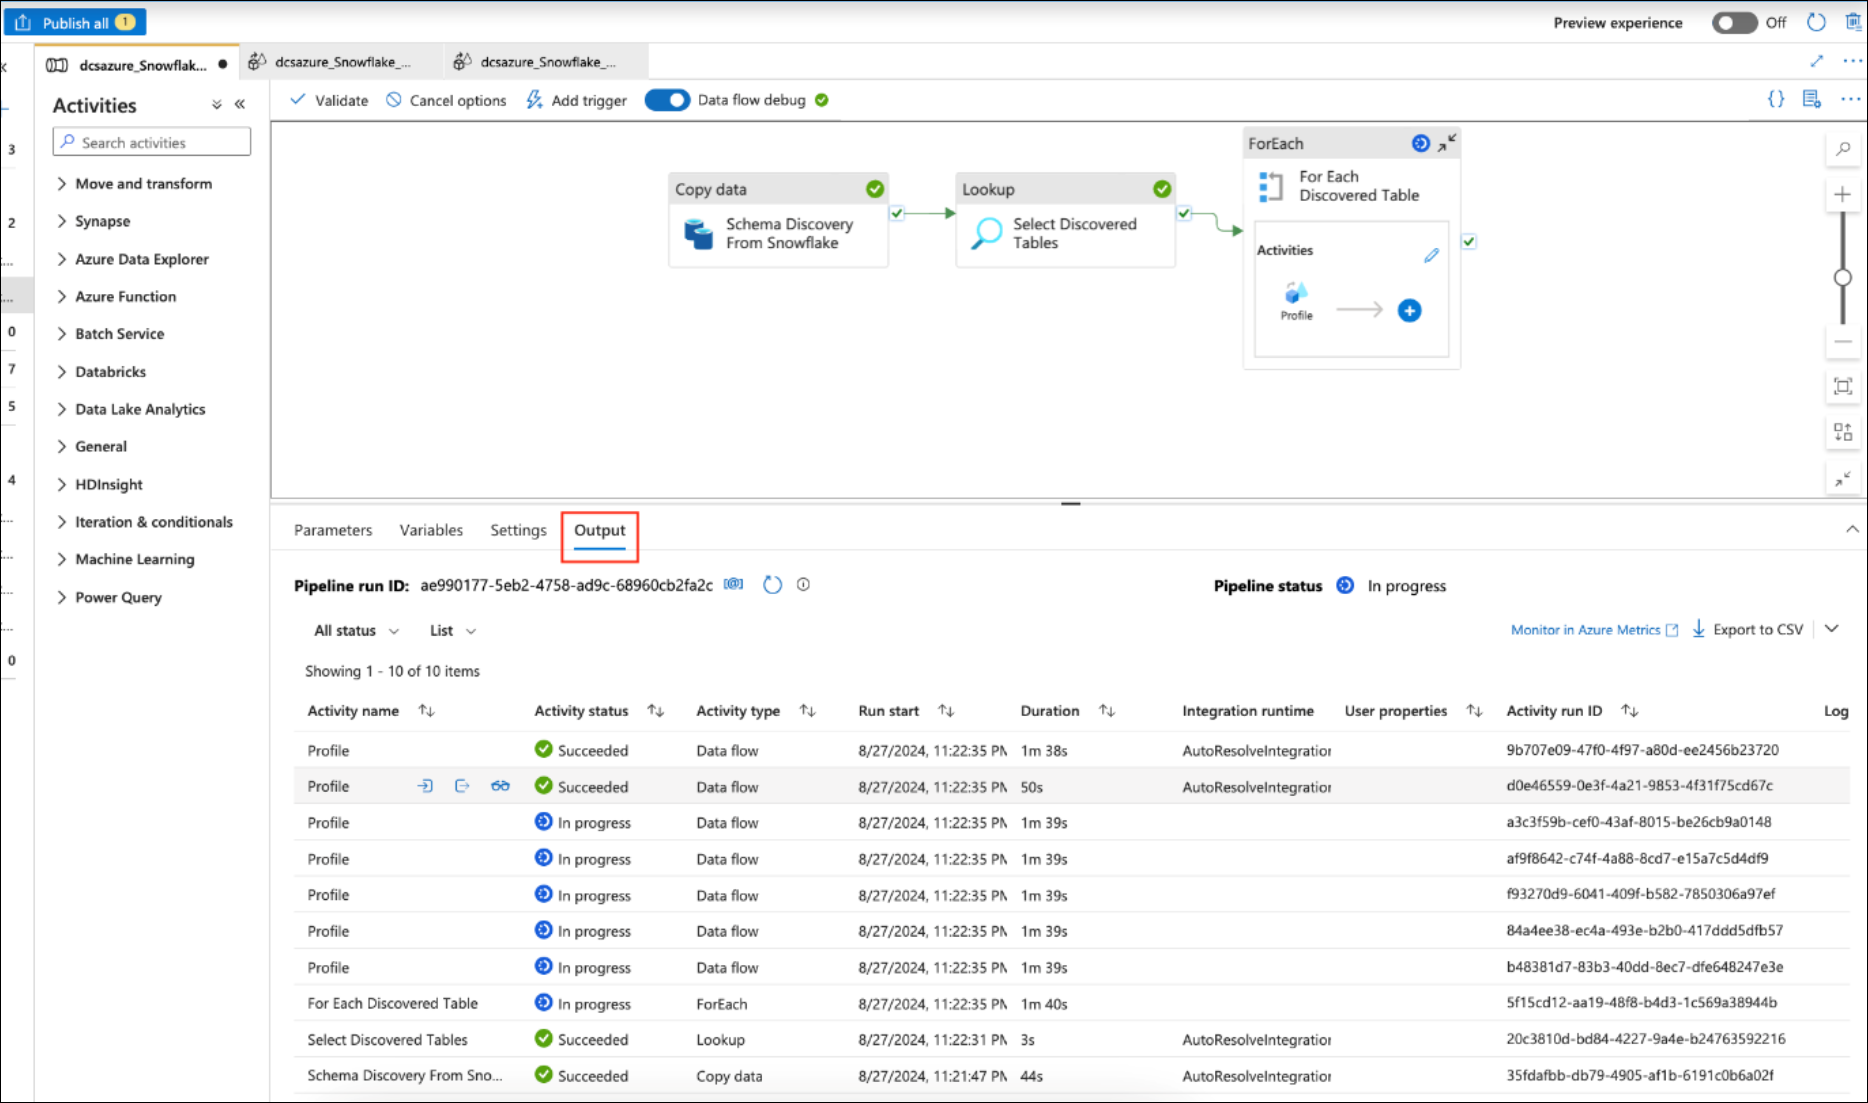Switch to the Output tab
Viewport: 1868px width, 1103px height.
[x=599, y=531]
